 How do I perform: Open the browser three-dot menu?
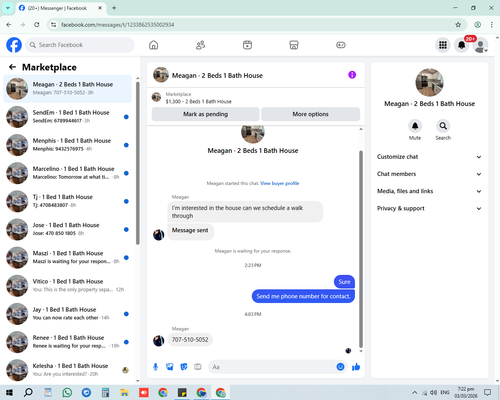(492, 25)
